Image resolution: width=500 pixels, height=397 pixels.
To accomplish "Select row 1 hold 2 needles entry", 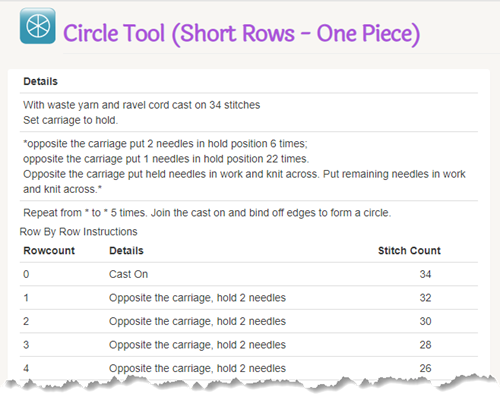I will 249,298.
